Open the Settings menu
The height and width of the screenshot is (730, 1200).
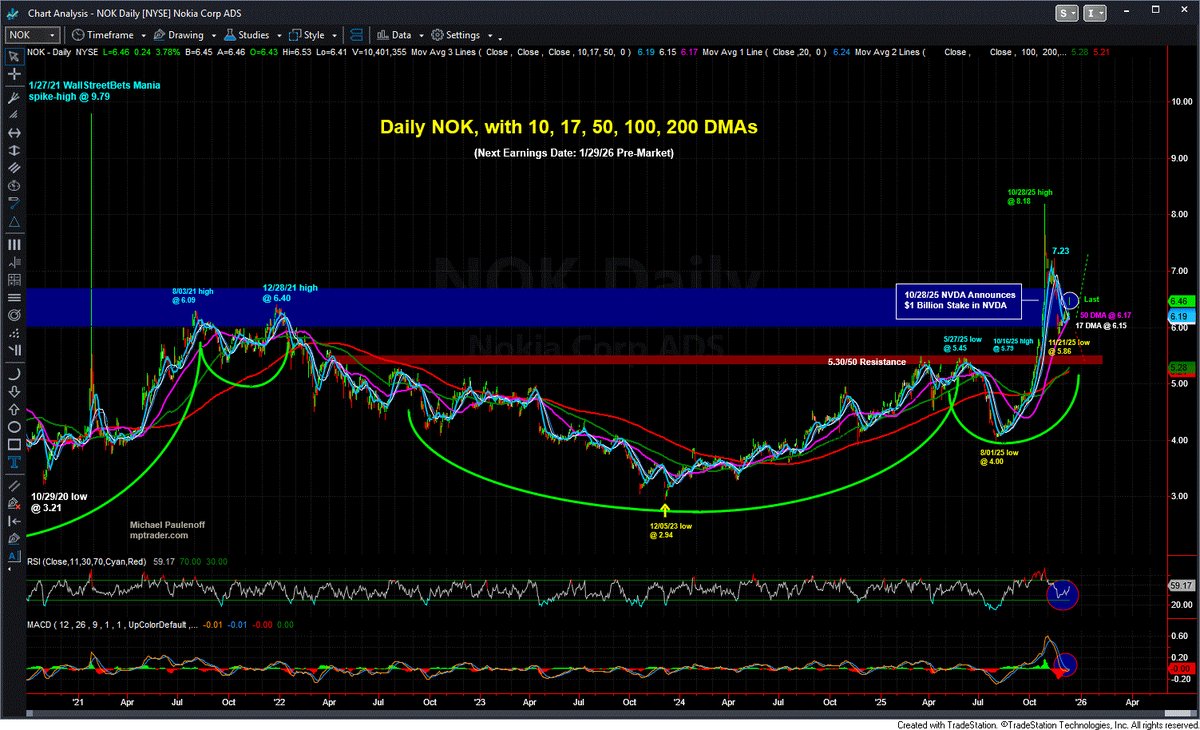tap(463, 33)
